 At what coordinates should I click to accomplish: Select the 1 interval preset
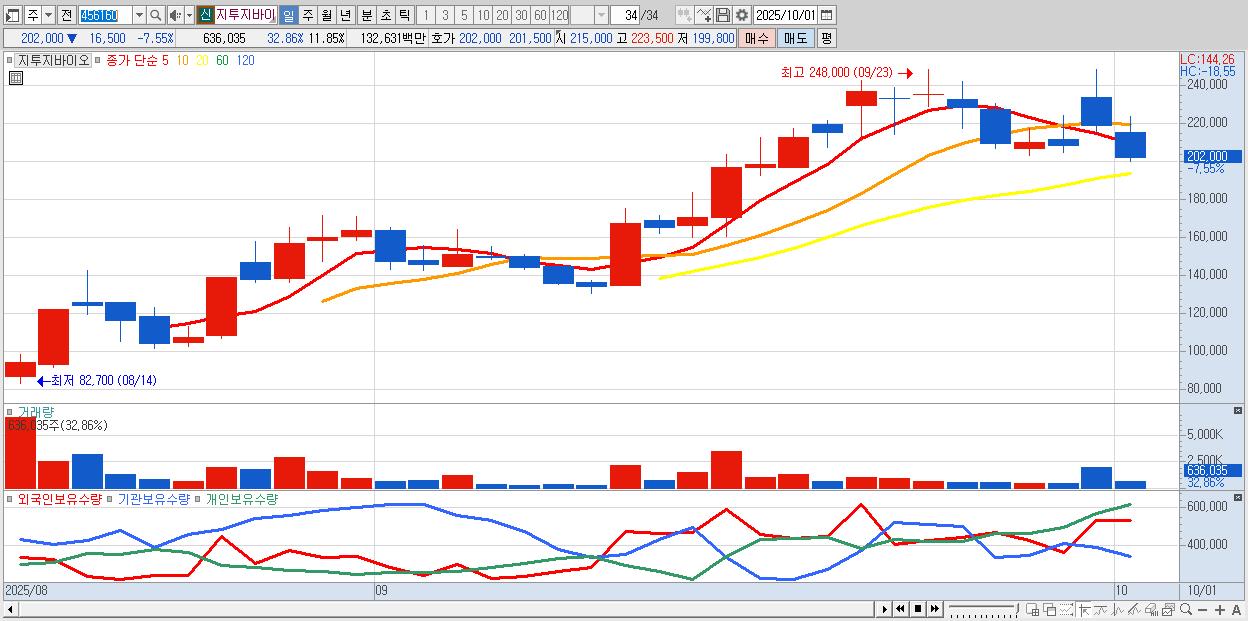pyautogui.click(x=425, y=15)
